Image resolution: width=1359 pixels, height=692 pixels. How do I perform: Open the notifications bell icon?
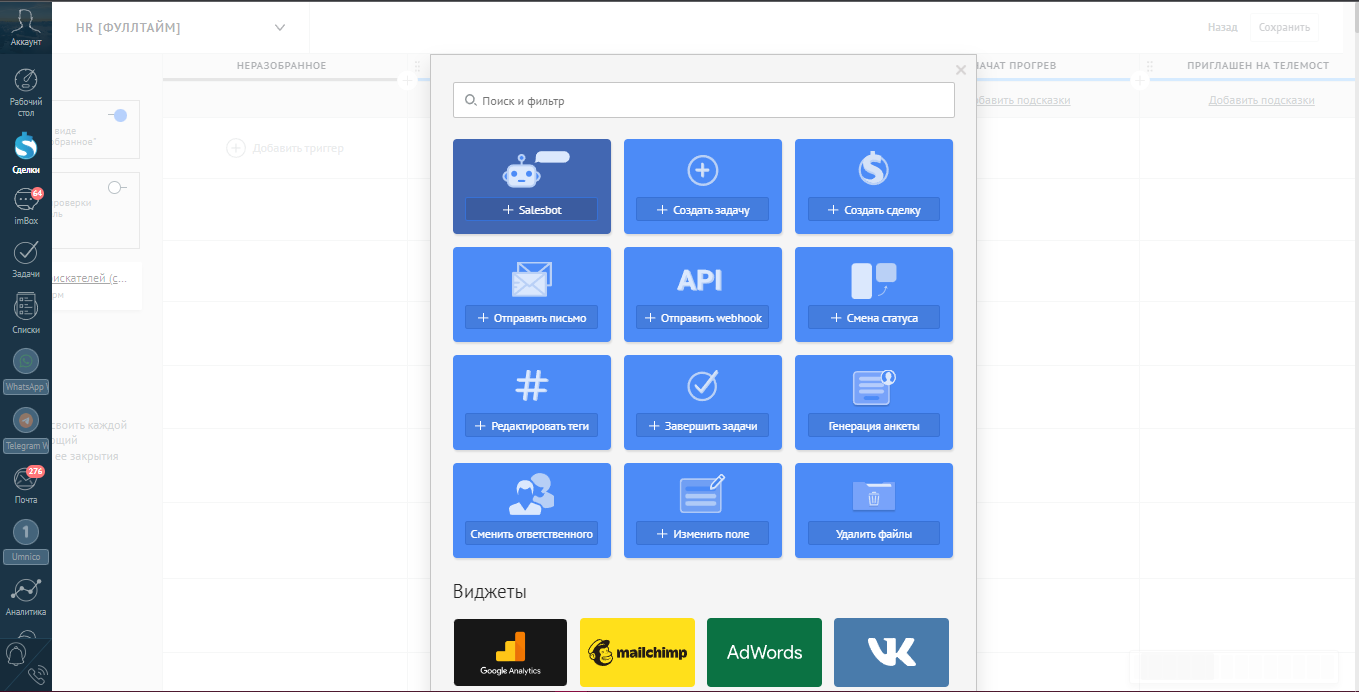click(x=16, y=653)
